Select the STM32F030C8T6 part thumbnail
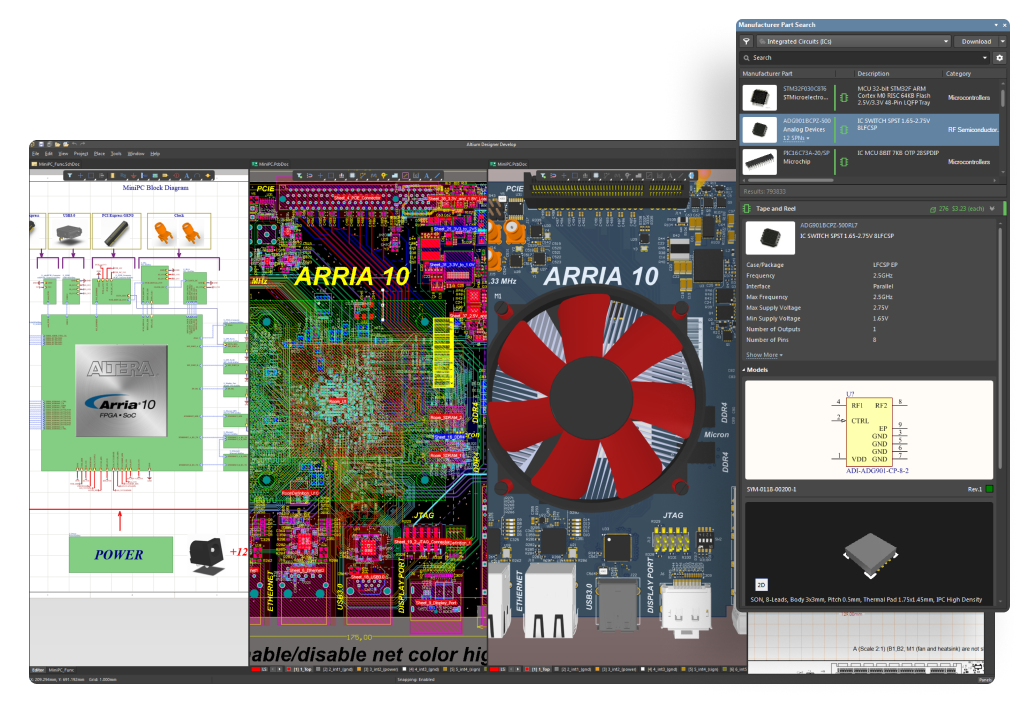1024x720 pixels. click(760, 97)
